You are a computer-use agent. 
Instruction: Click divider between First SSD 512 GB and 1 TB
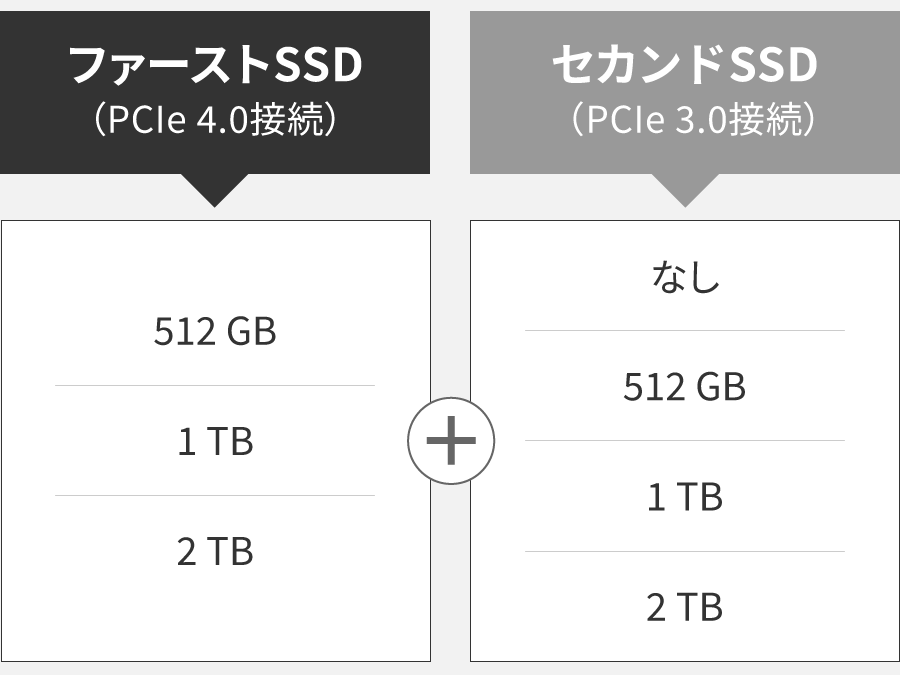point(215,386)
